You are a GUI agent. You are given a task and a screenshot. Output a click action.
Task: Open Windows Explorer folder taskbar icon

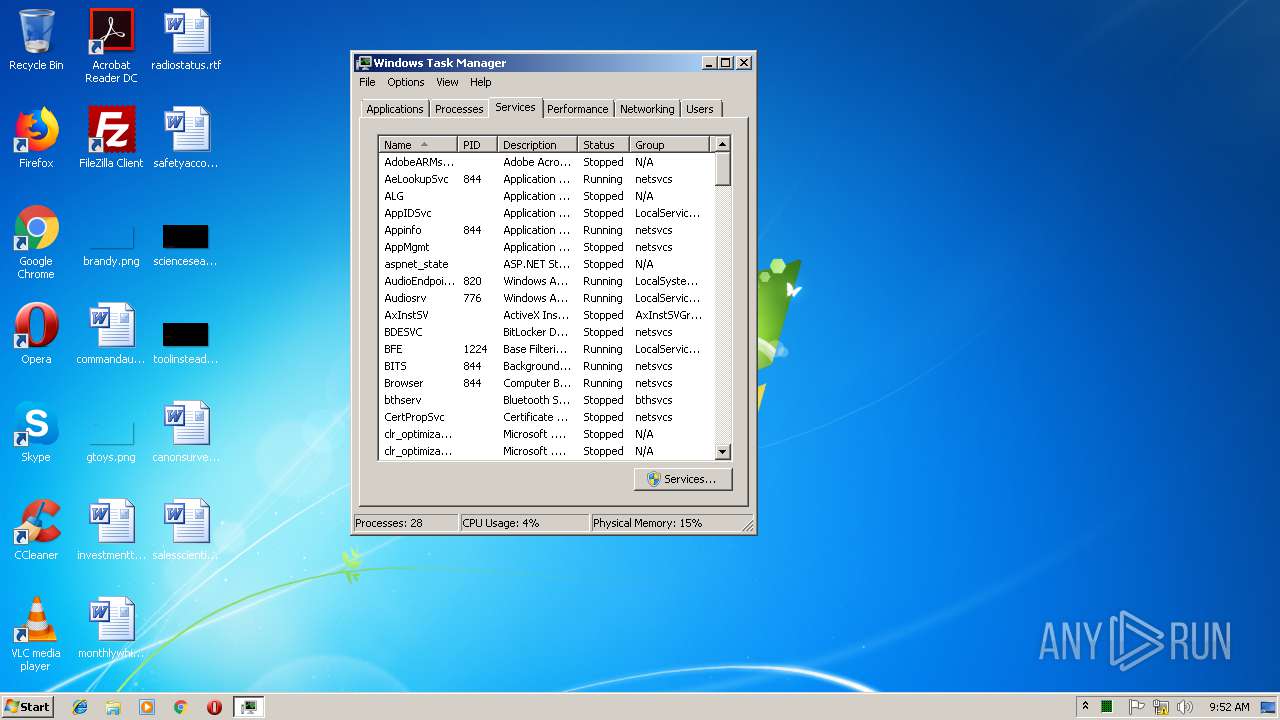coord(113,707)
